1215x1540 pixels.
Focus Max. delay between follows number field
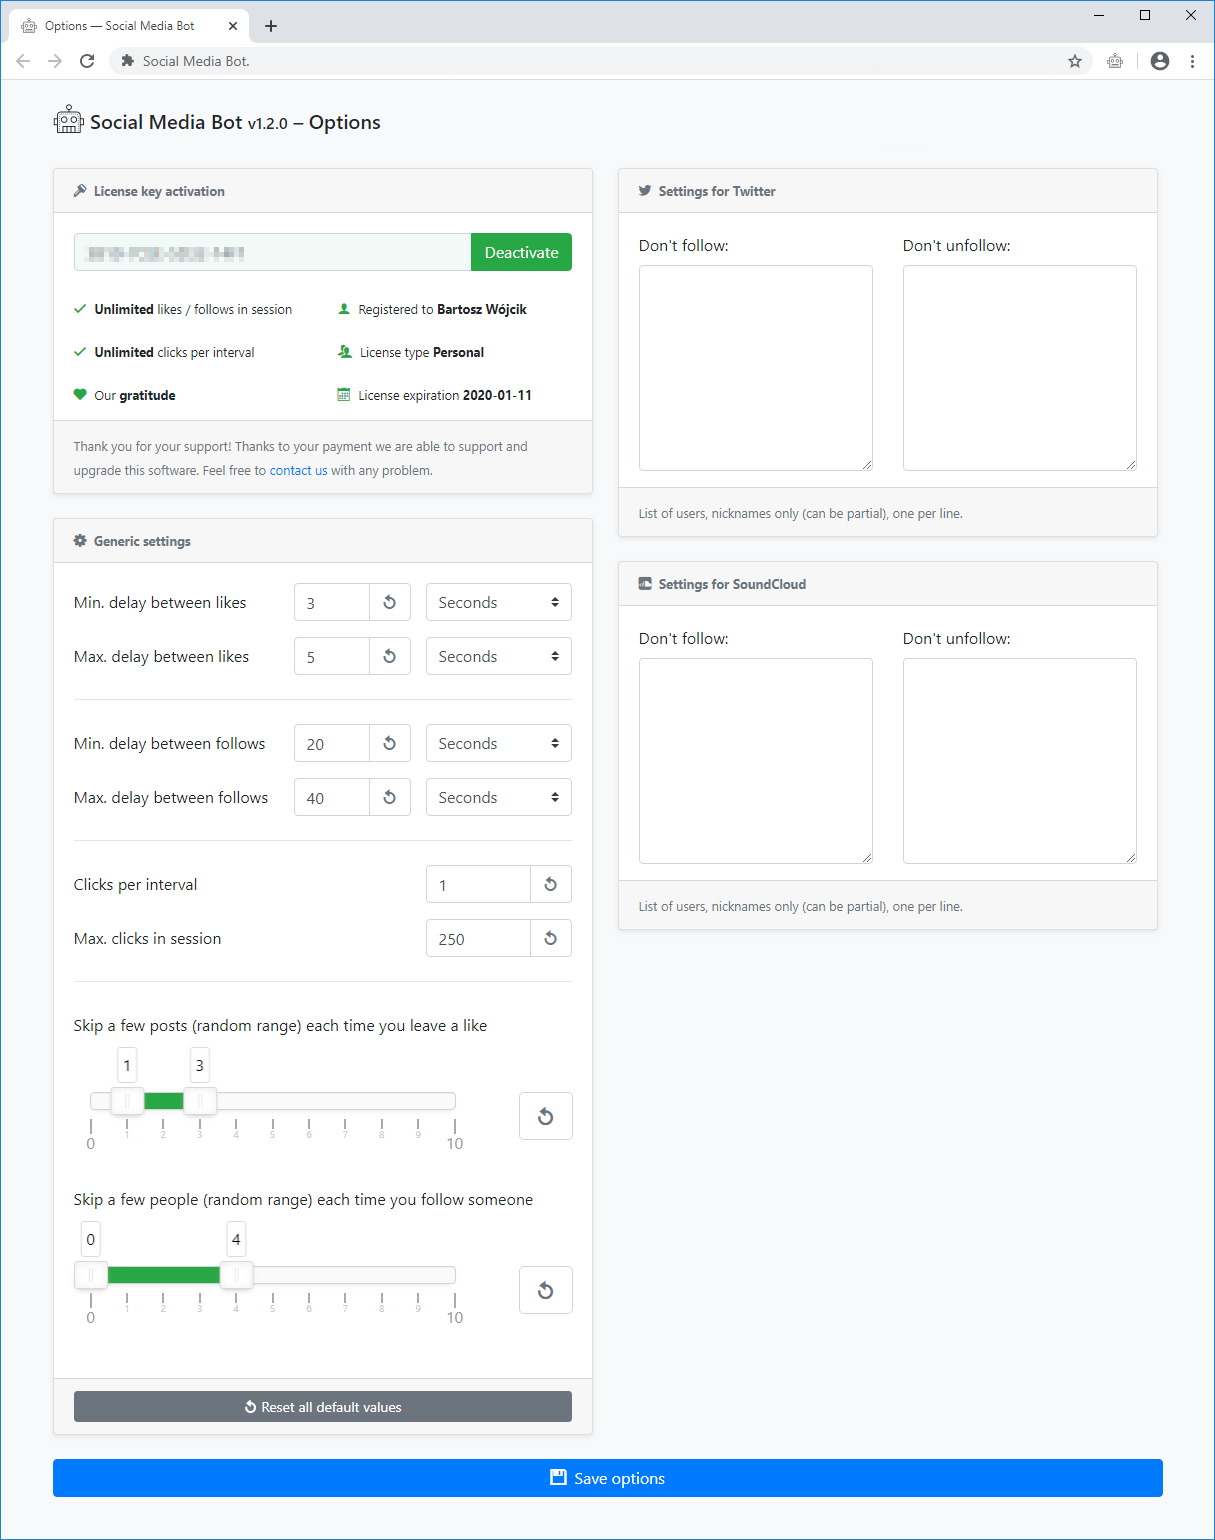click(332, 797)
